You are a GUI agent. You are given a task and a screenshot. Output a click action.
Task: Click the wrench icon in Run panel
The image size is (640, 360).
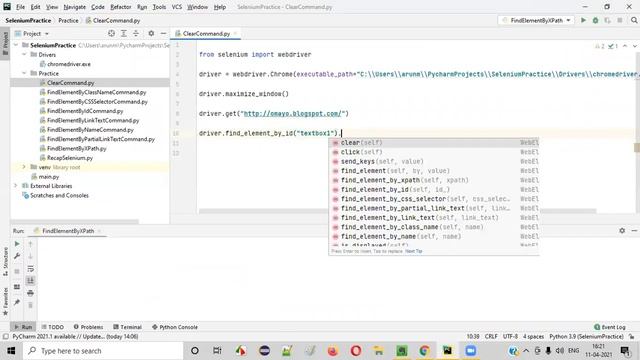coord(17,256)
